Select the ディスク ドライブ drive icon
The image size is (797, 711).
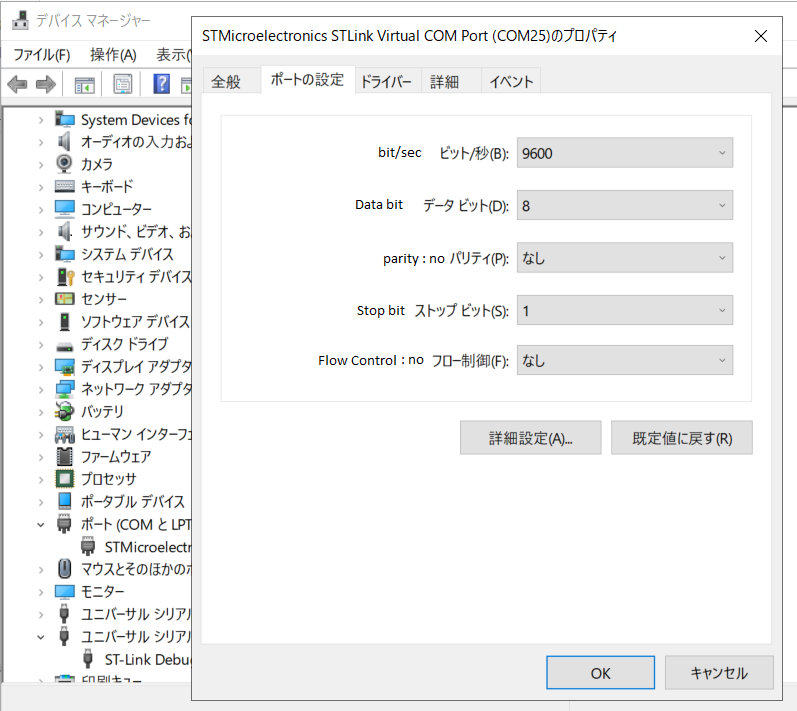pos(65,347)
